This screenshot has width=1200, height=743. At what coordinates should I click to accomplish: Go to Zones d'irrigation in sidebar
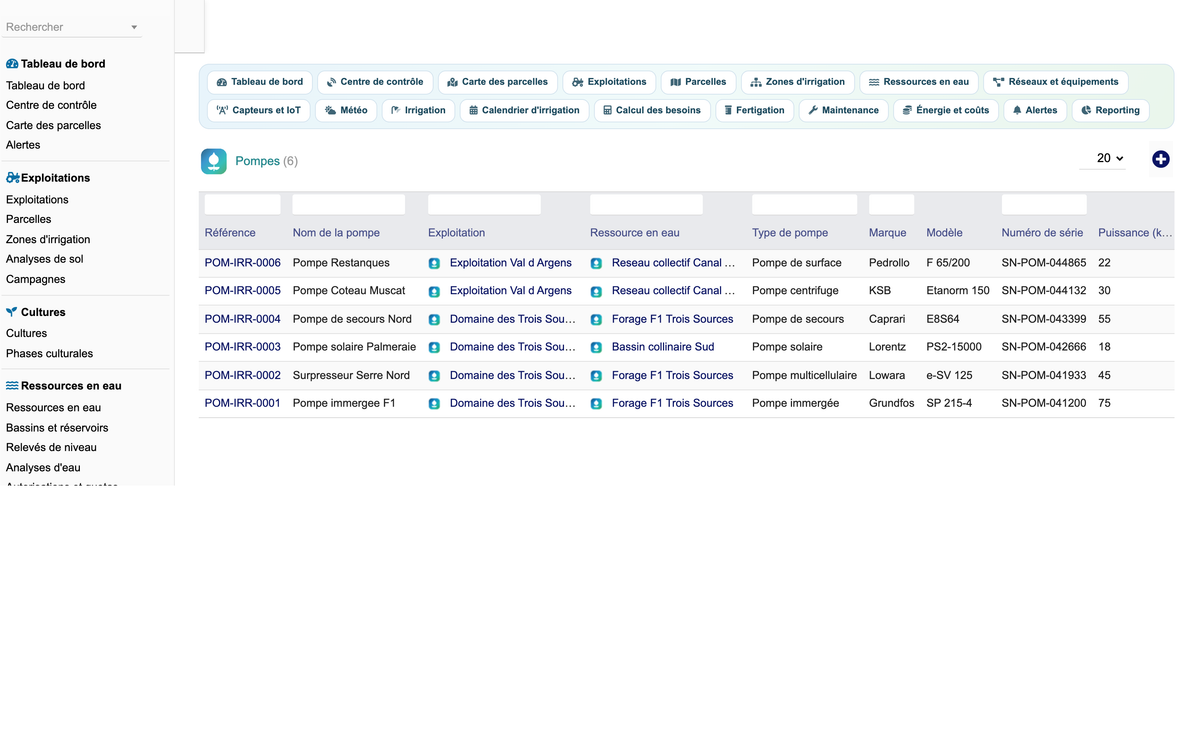(48, 240)
